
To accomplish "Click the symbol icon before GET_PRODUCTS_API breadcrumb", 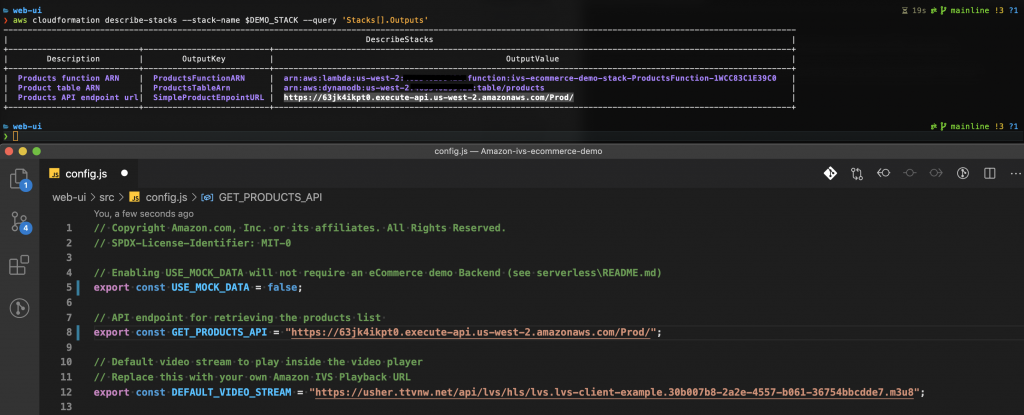I will [x=207, y=197].
